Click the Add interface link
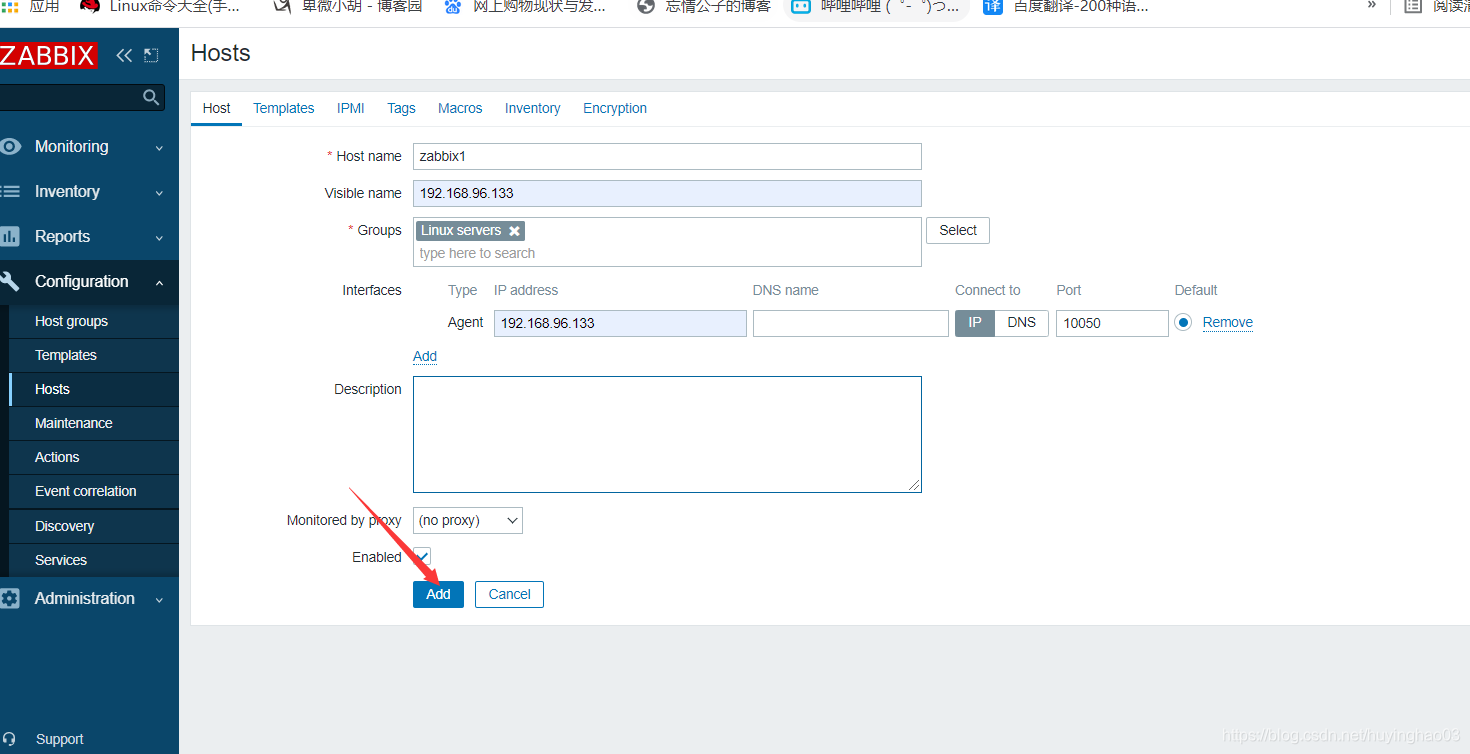This screenshot has height=754, width=1470. click(x=425, y=356)
